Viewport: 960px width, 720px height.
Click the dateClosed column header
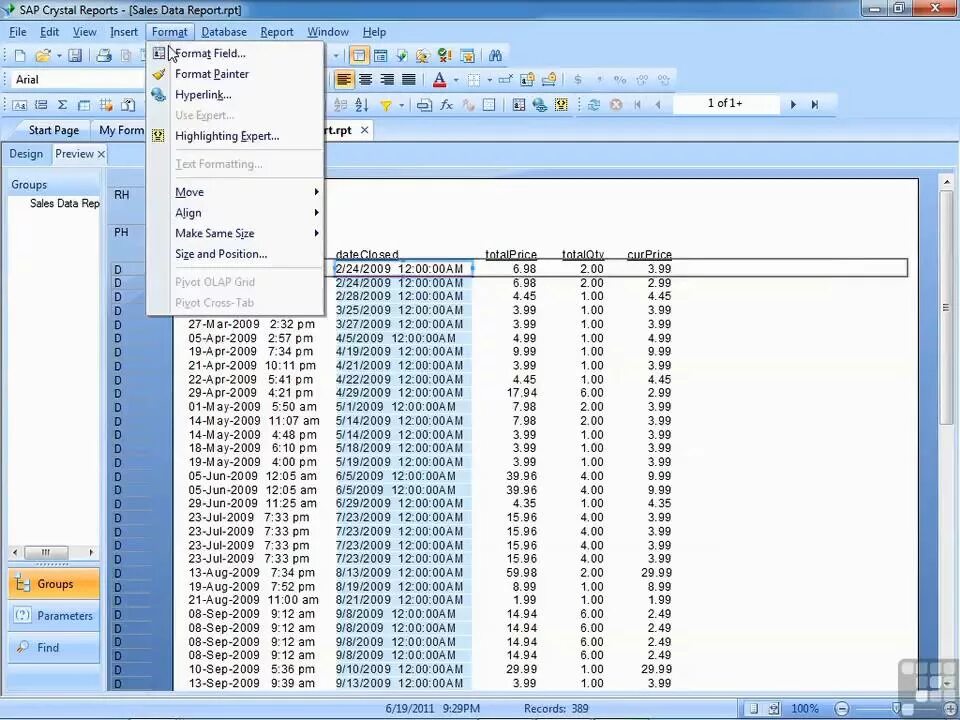367,254
